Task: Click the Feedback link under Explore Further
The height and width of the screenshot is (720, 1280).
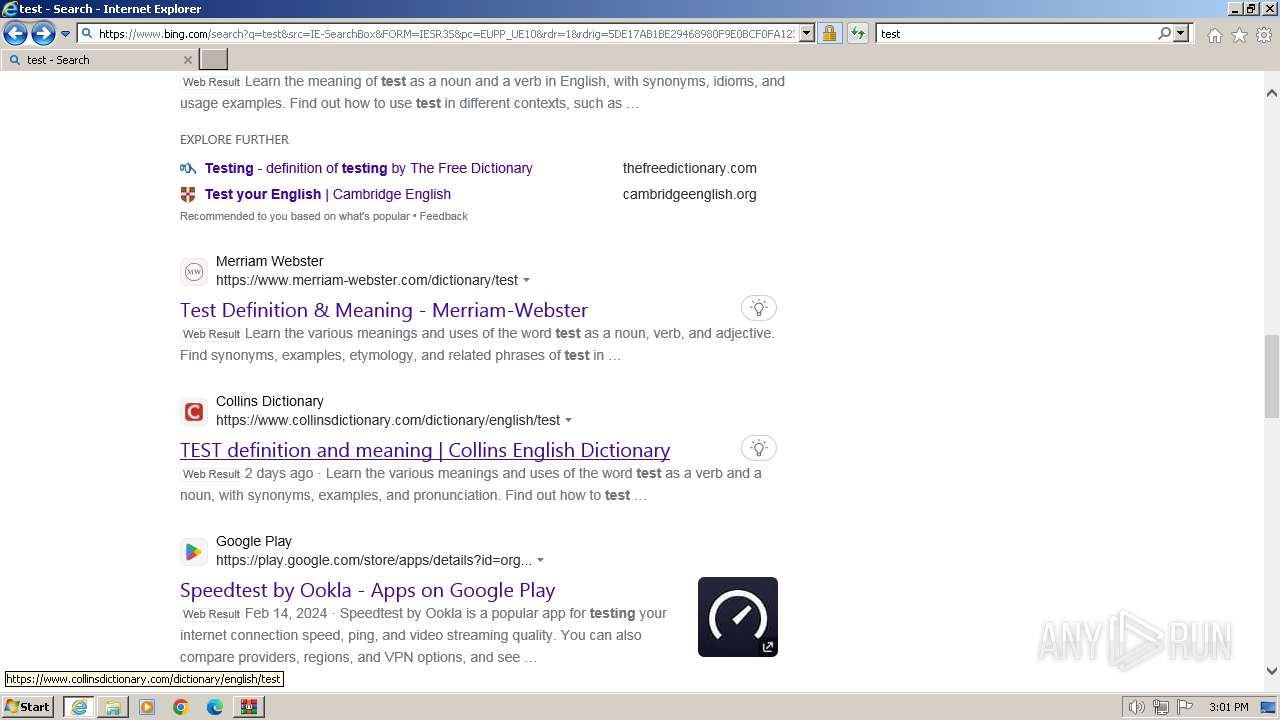Action: pyautogui.click(x=444, y=216)
